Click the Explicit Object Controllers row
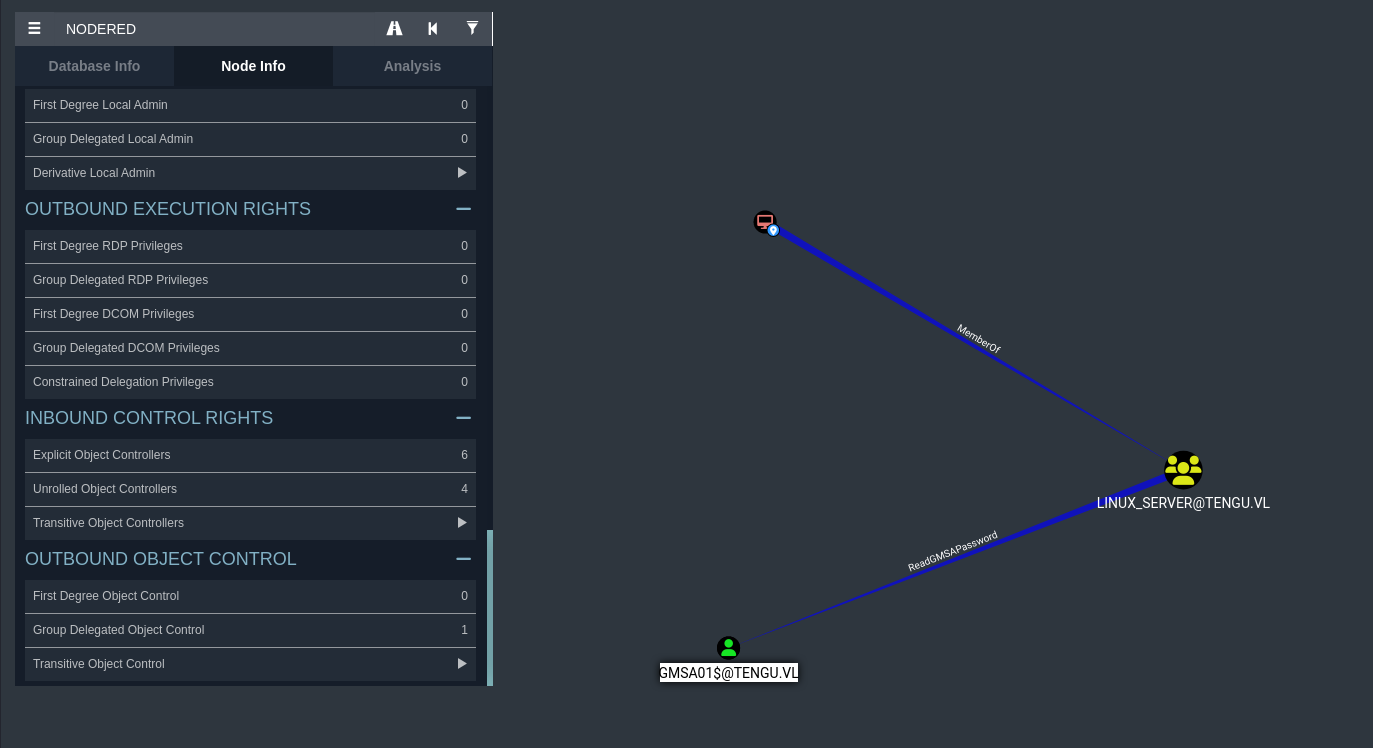This screenshot has width=1373, height=748. pyautogui.click(x=250, y=455)
